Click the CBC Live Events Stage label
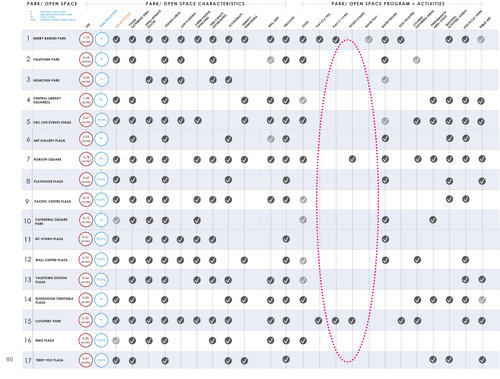The width and height of the screenshot is (500, 379). pos(52,122)
